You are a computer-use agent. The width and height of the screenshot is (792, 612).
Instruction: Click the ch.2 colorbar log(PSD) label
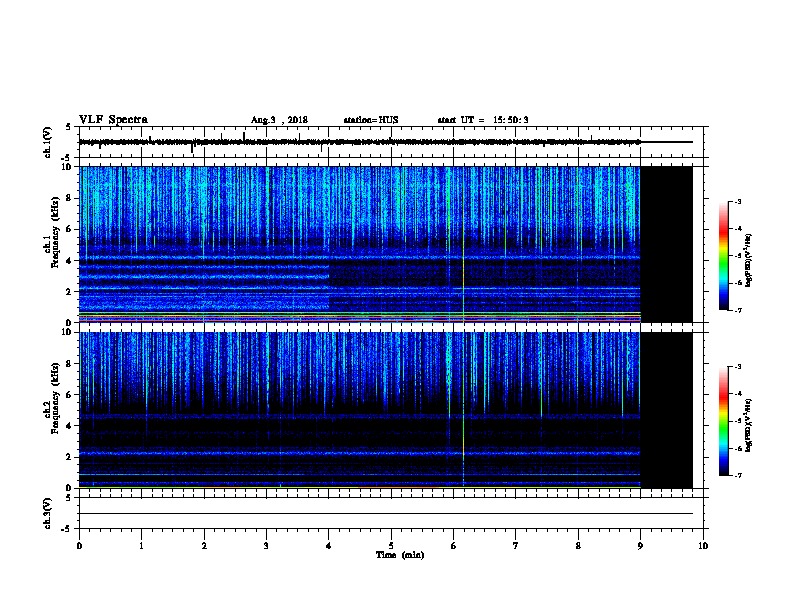click(748, 426)
